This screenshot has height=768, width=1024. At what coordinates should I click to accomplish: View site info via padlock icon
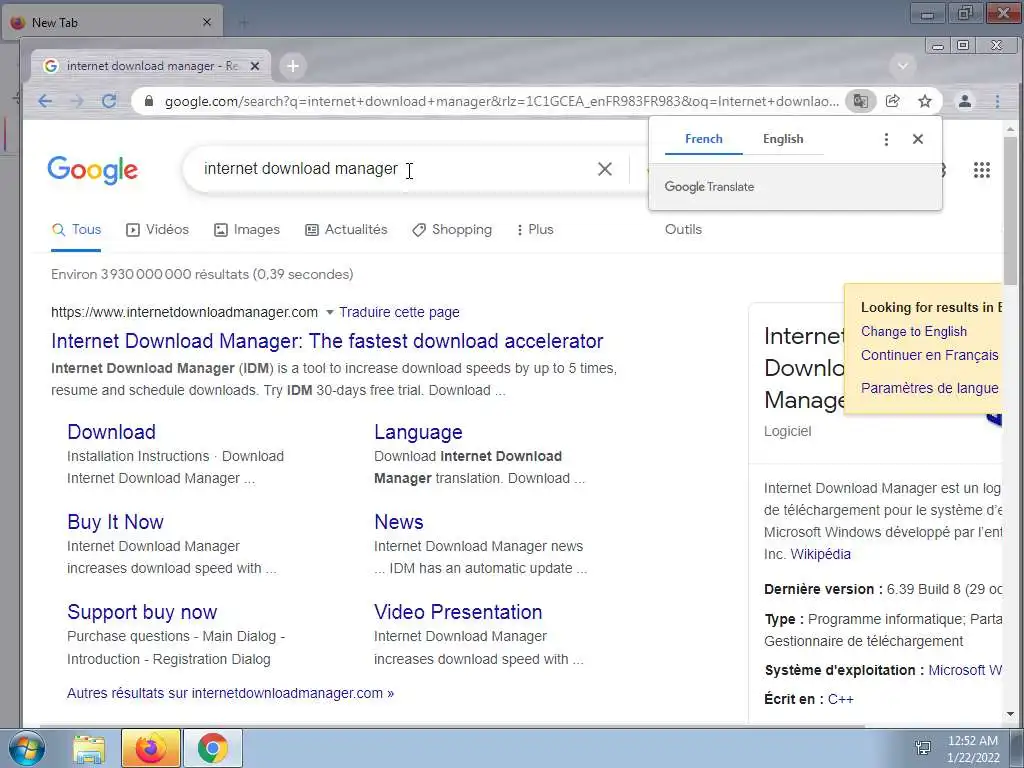(149, 101)
